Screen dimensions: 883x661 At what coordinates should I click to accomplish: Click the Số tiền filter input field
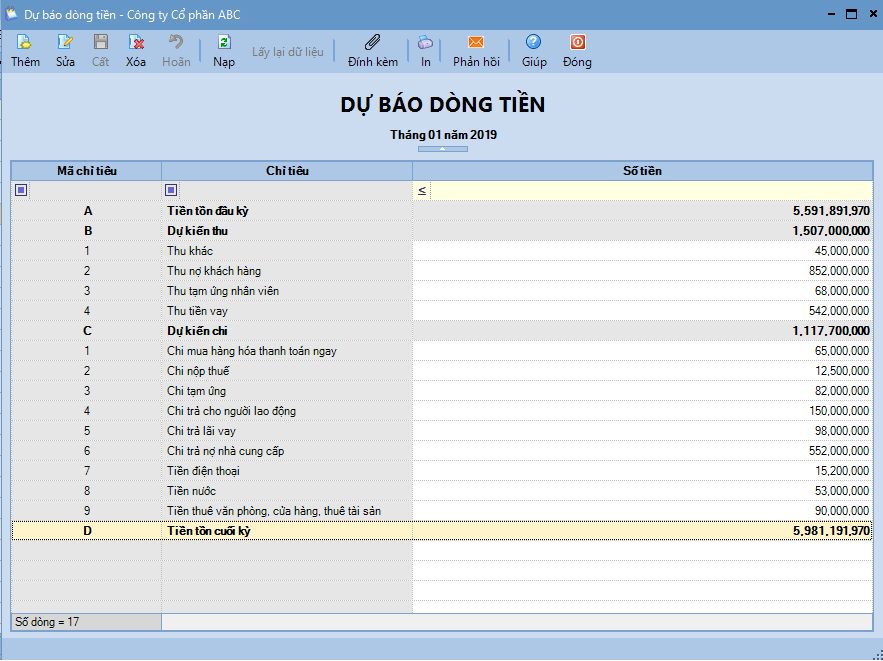650,190
